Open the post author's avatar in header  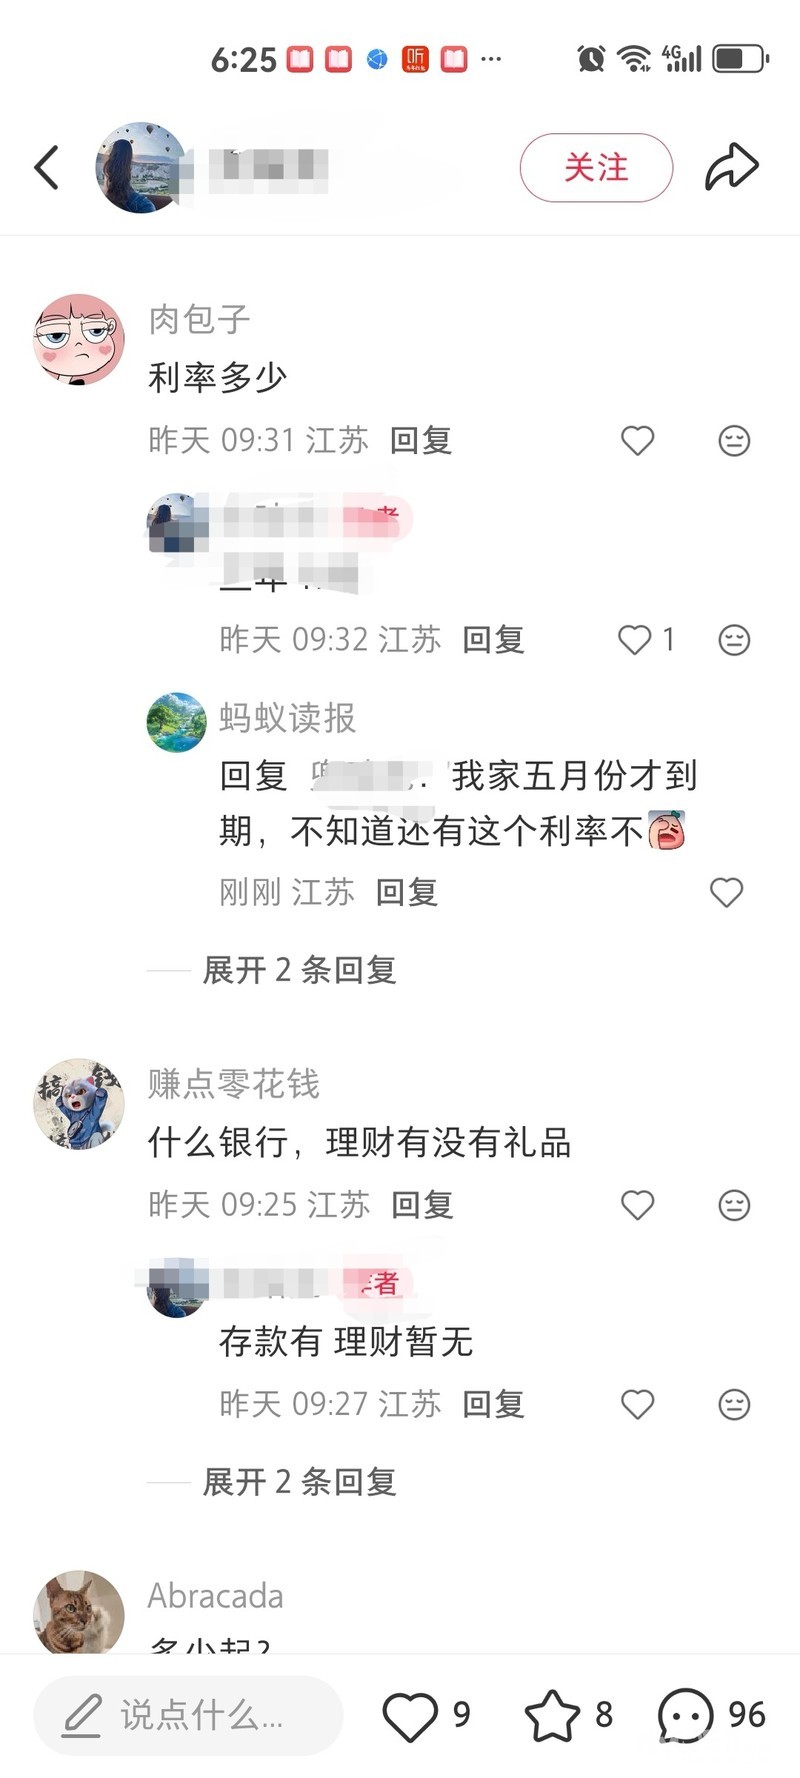[x=141, y=167]
